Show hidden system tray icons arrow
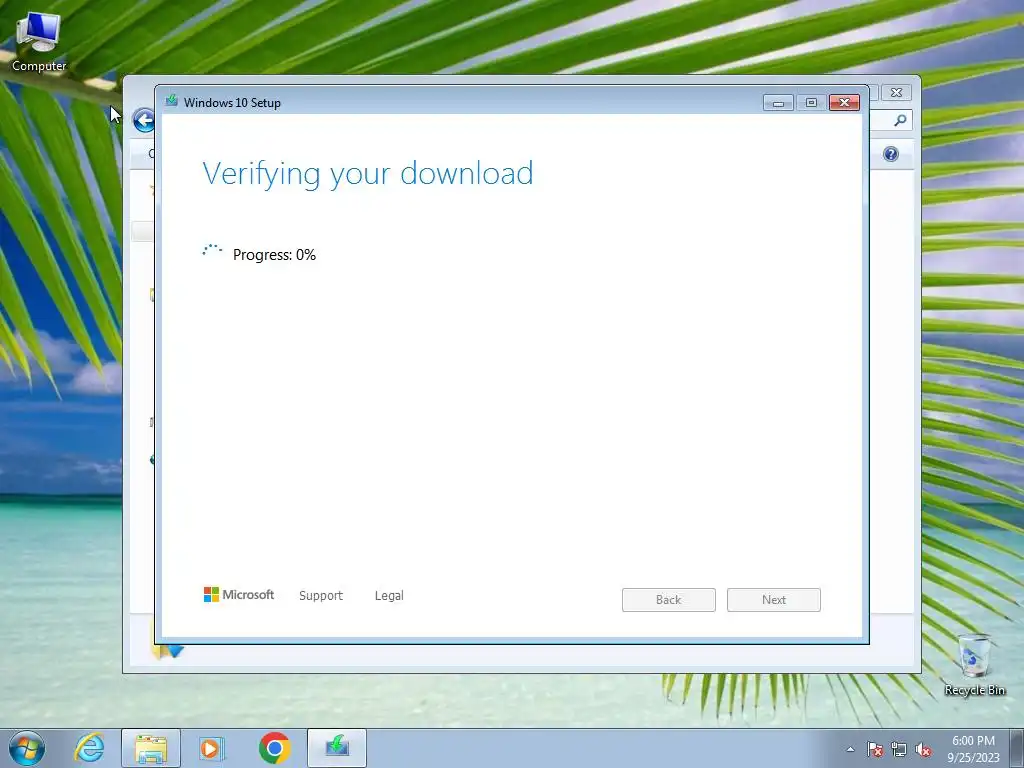Viewport: 1024px width, 768px height. (850, 749)
